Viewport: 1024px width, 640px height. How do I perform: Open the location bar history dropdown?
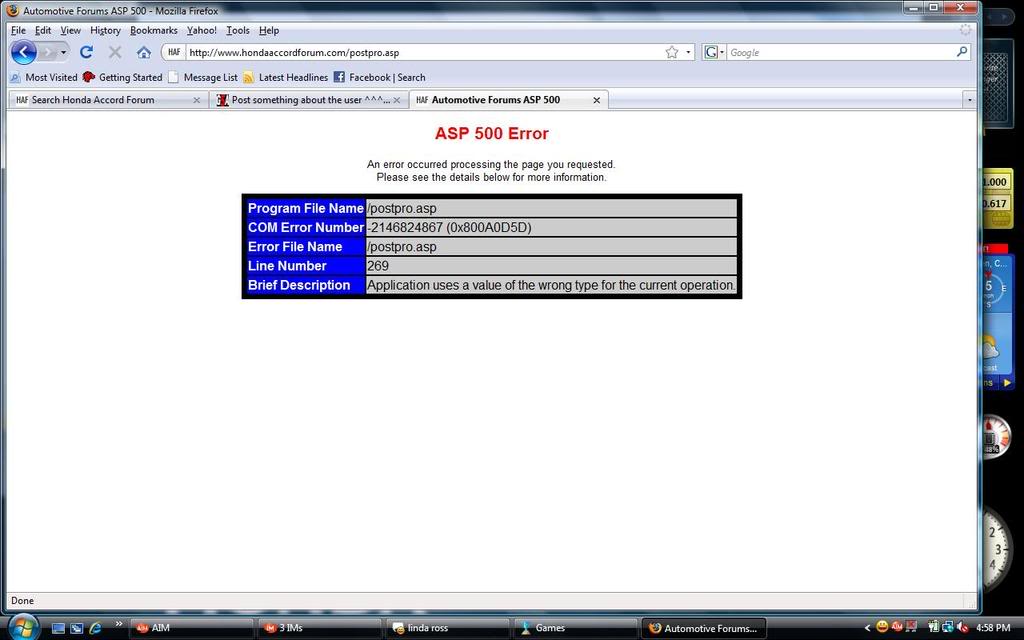pos(690,52)
